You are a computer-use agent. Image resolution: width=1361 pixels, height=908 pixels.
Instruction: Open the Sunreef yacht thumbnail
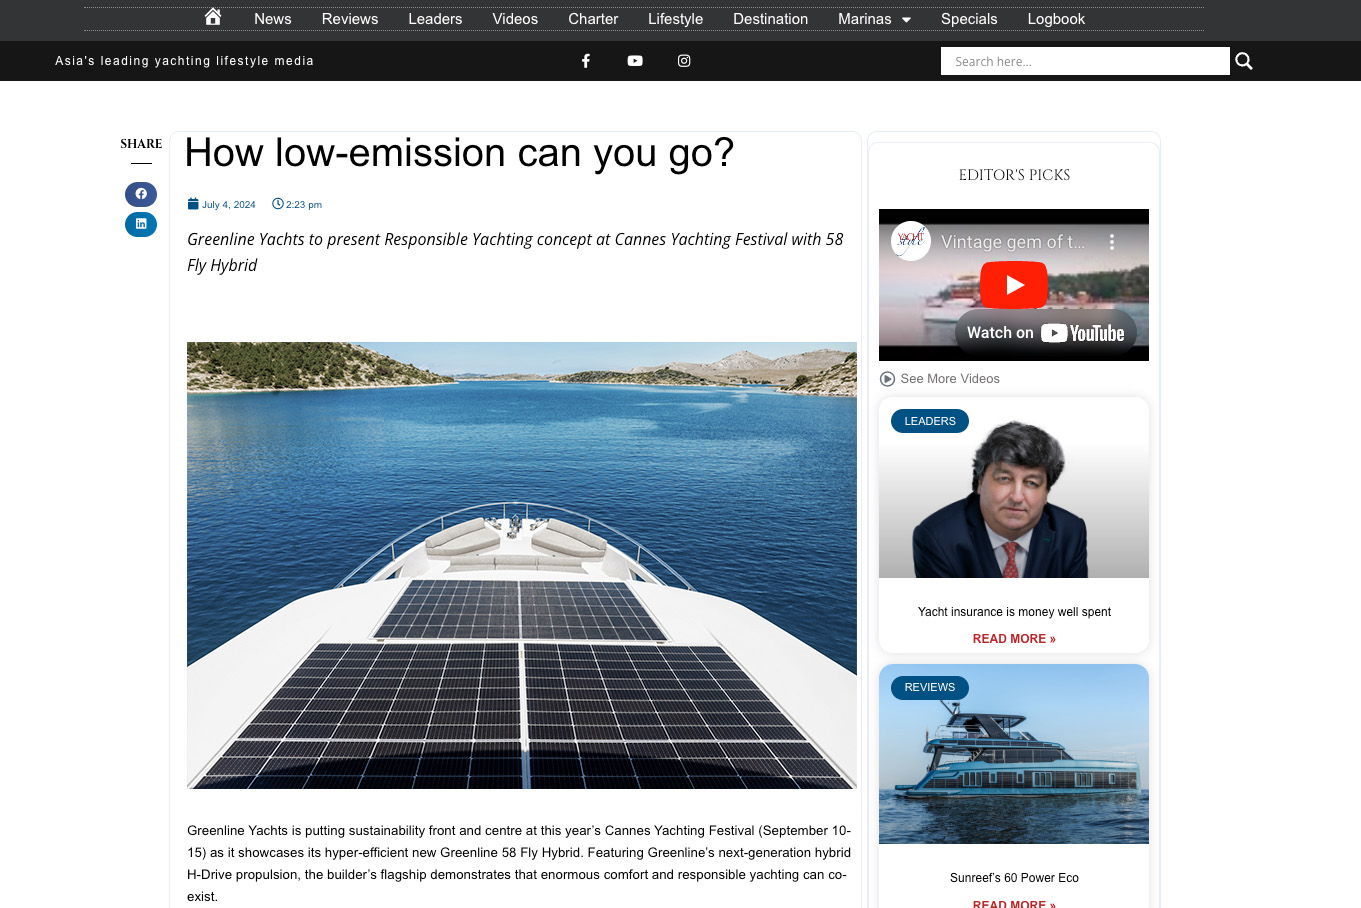pyautogui.click(x=1014, y=754)
